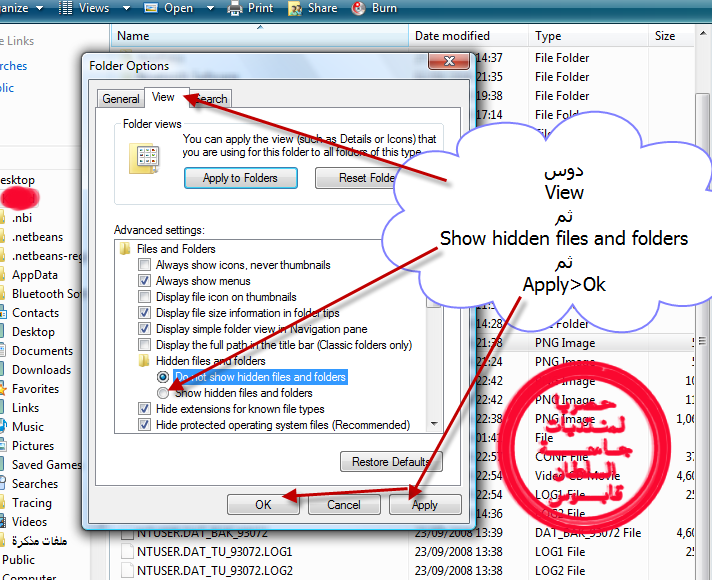Viewport: 712px width, 580px height.
Task: Switch to the General tab
Action: (121, 99)
